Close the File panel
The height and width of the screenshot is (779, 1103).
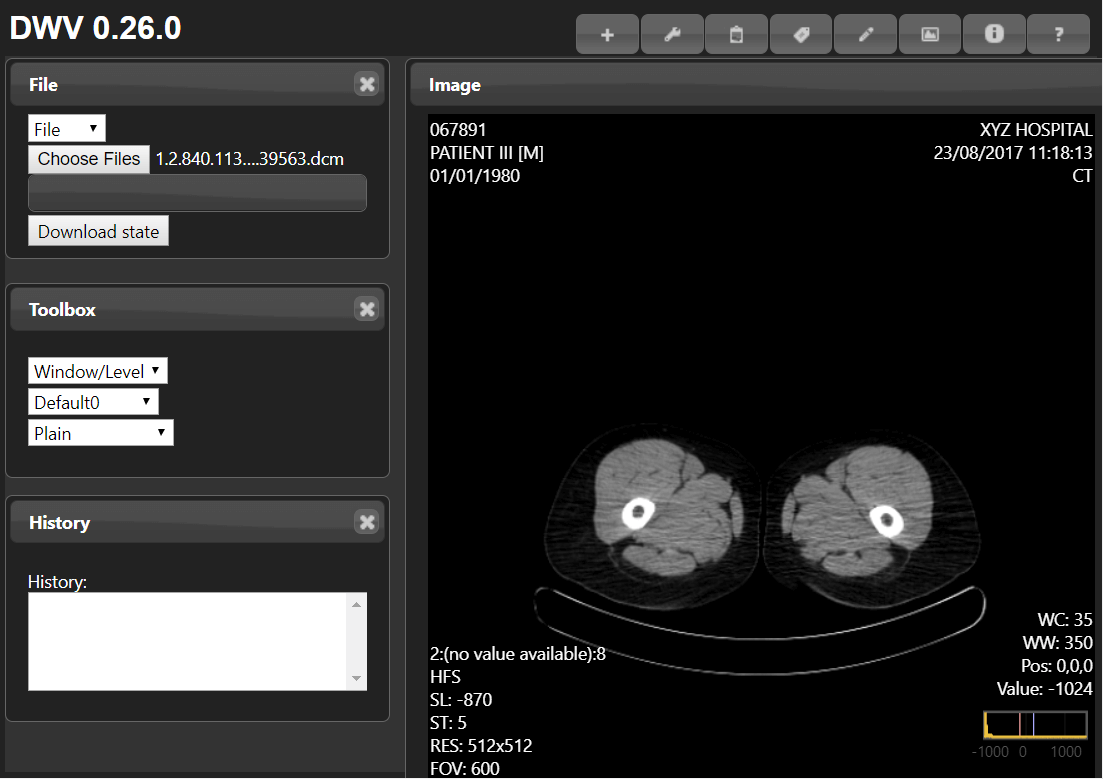click(366, 84)
